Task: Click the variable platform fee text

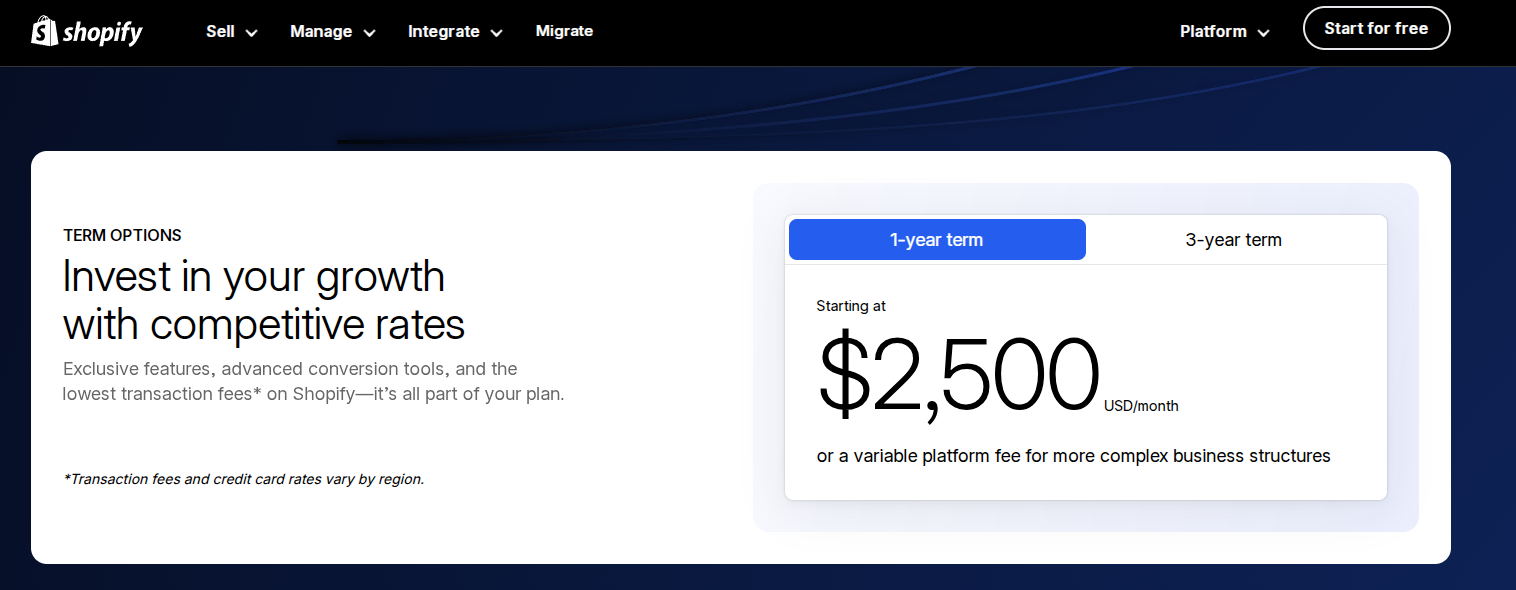Action: (1073, 456)
